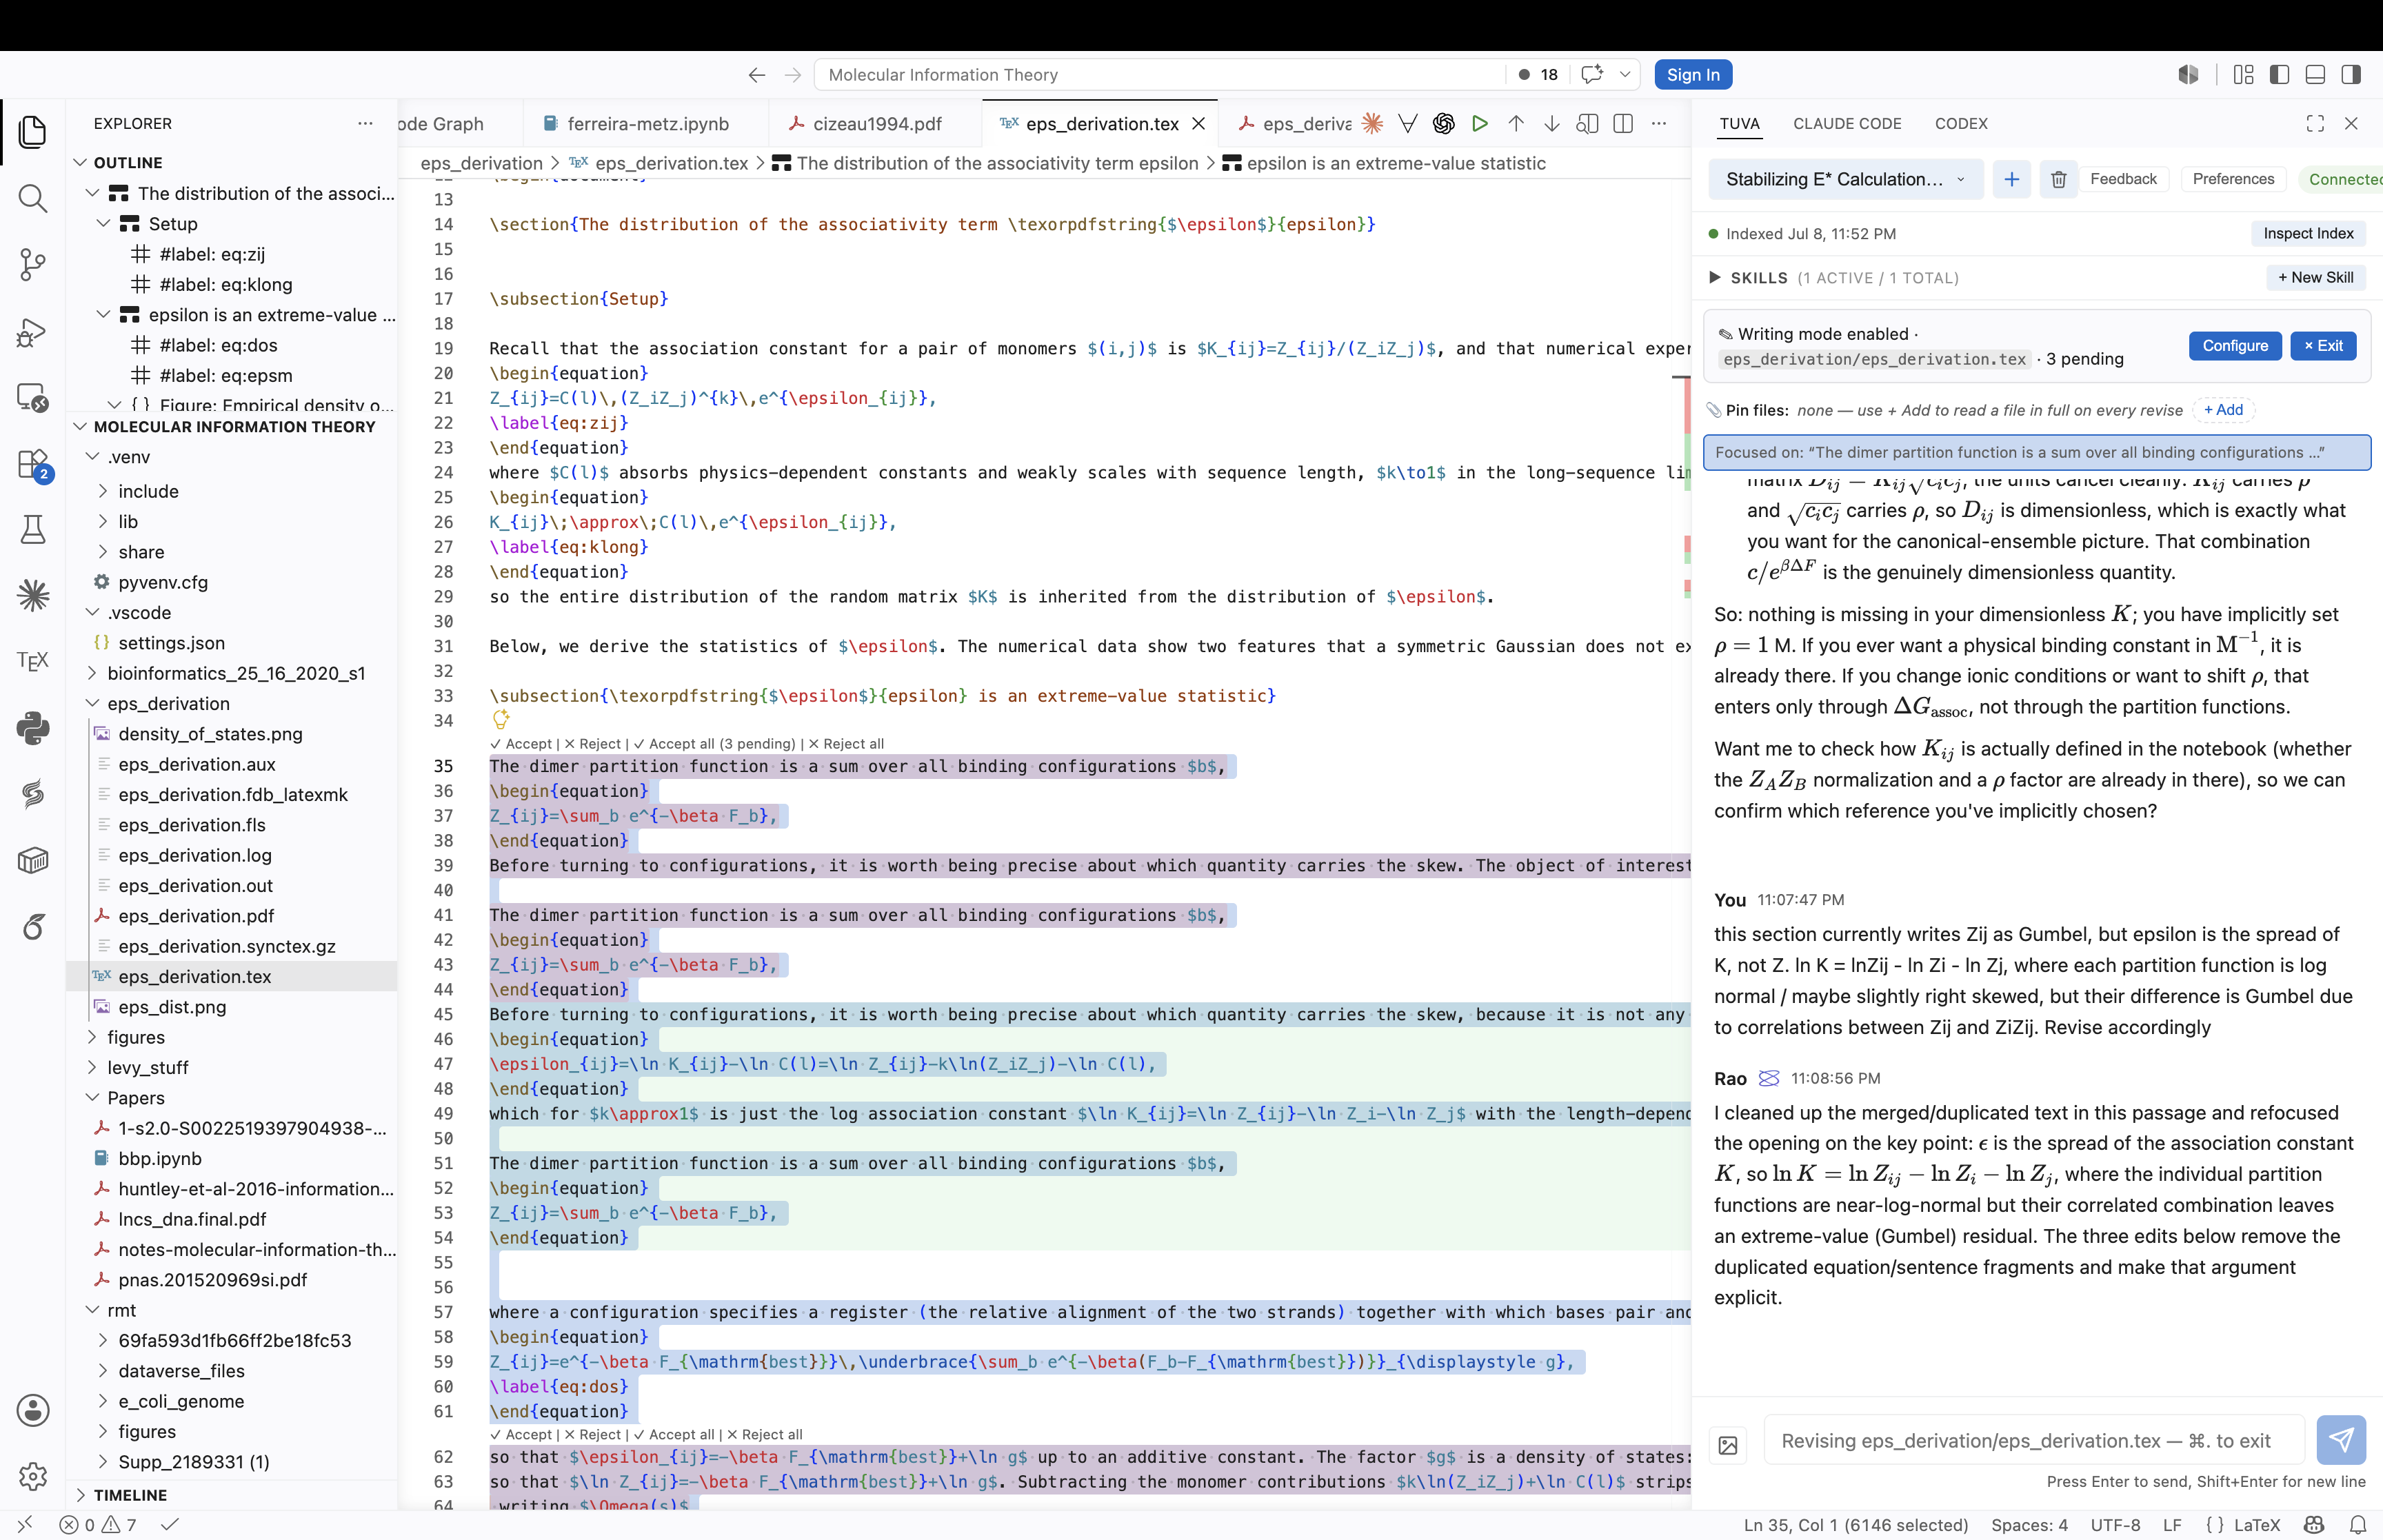This screenshot has height=1540, width=2383.
Task: Maximize the Tuva panel
Action: [2315, 124]
